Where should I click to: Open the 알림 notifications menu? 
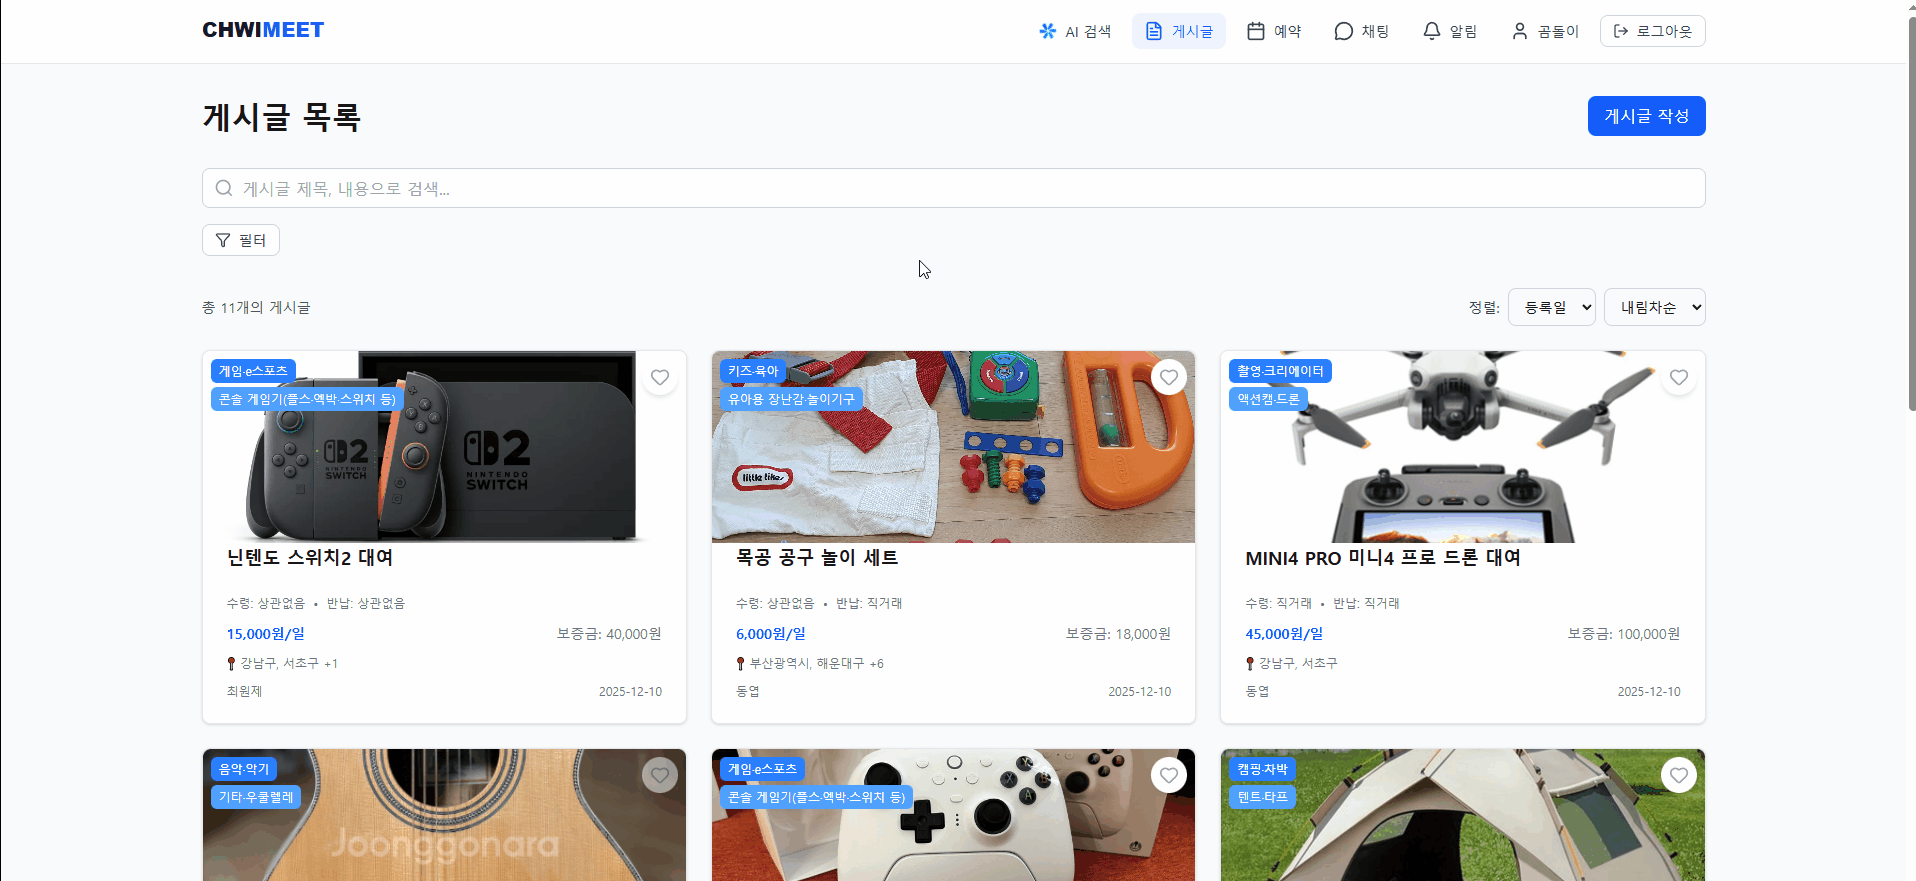1450,31
